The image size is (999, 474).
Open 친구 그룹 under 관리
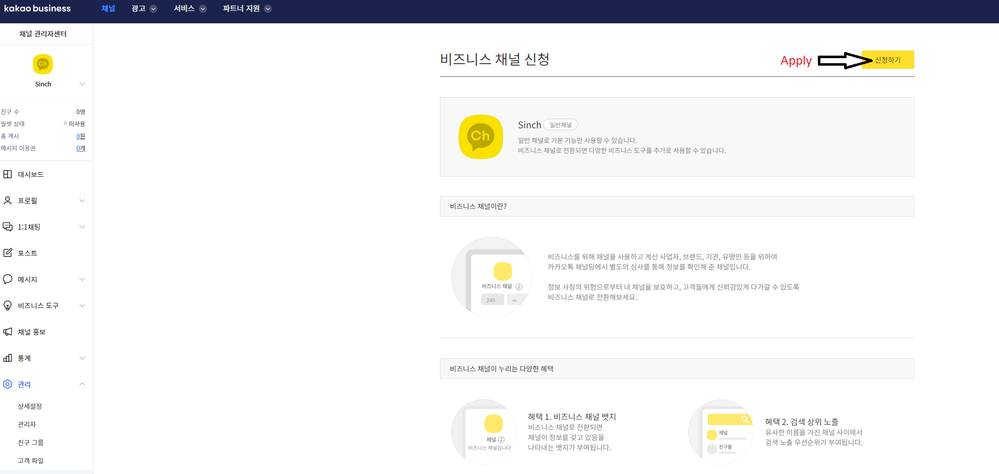click(x=31, y=442)
